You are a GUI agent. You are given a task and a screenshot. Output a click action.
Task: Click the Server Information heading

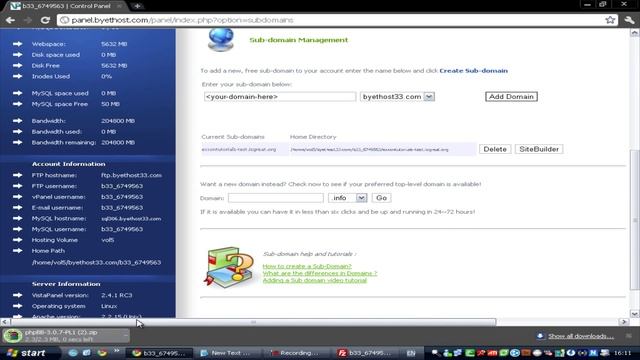66,284
